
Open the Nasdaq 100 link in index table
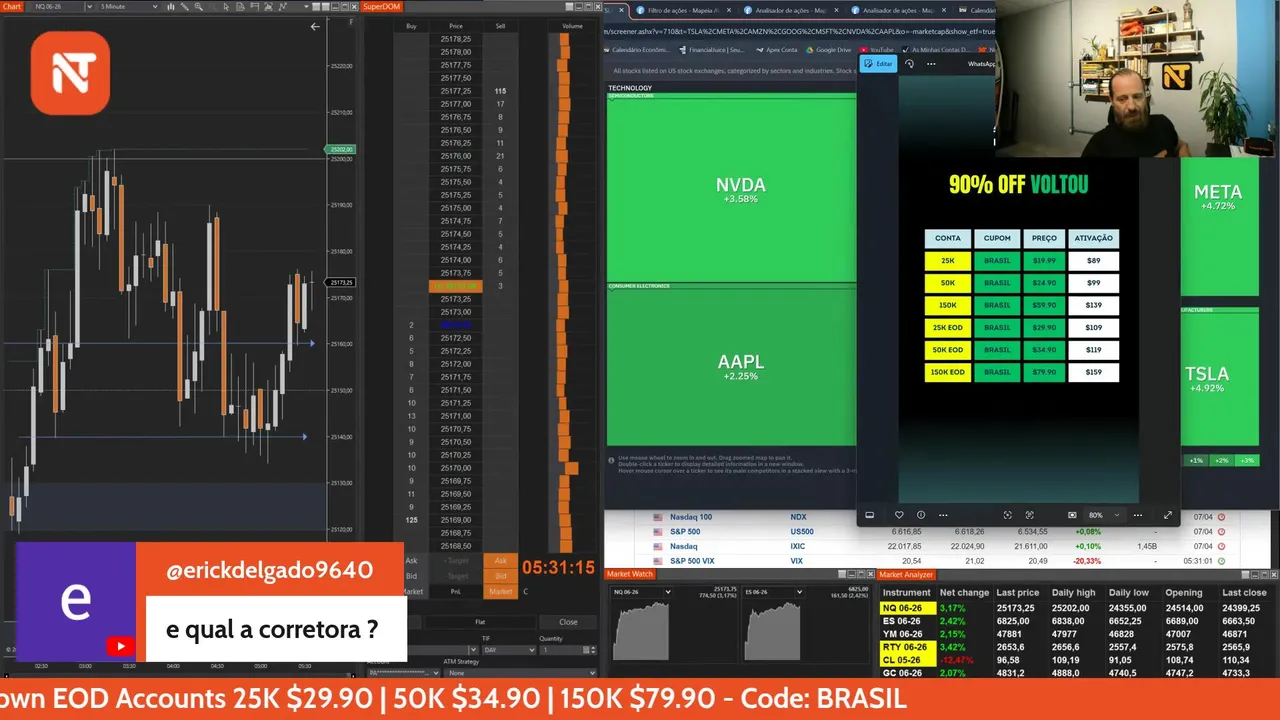[x=691, y=517]
